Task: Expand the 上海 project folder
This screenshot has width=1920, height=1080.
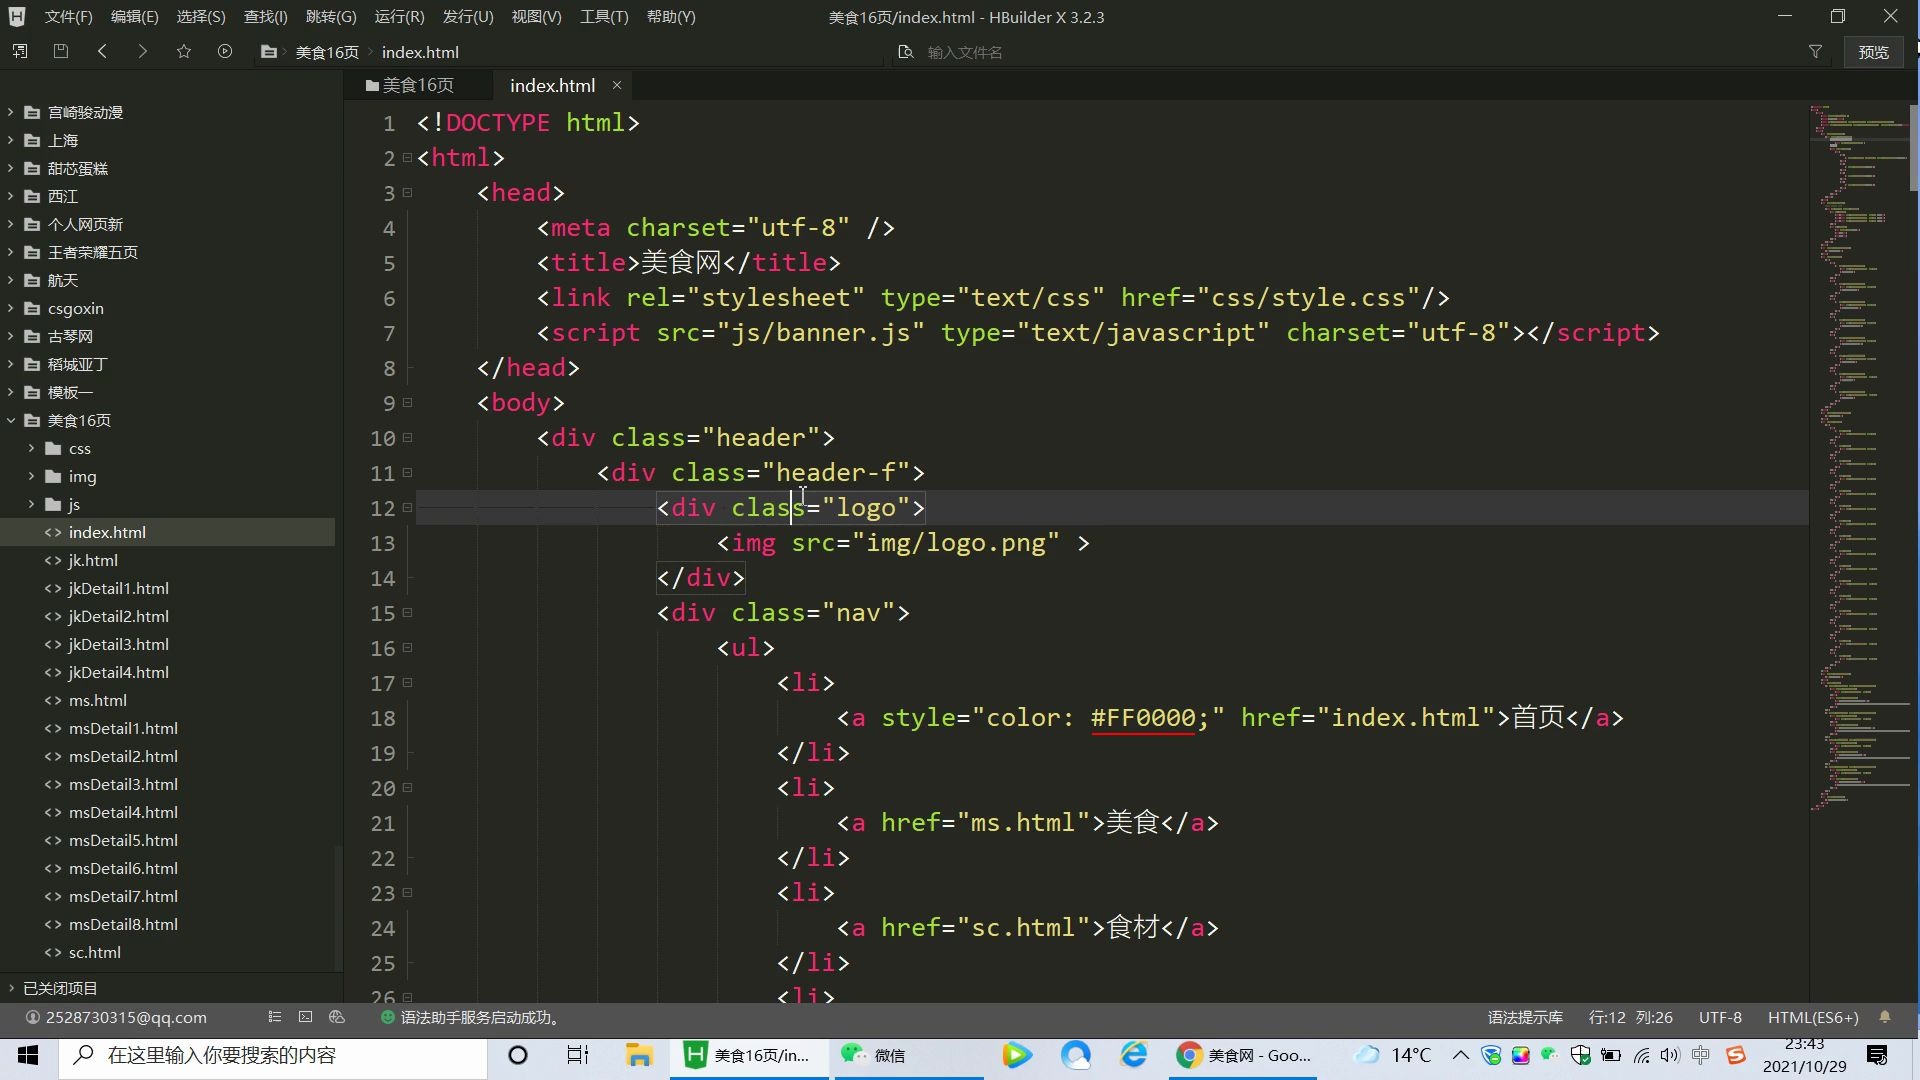Action: point(11,140)
